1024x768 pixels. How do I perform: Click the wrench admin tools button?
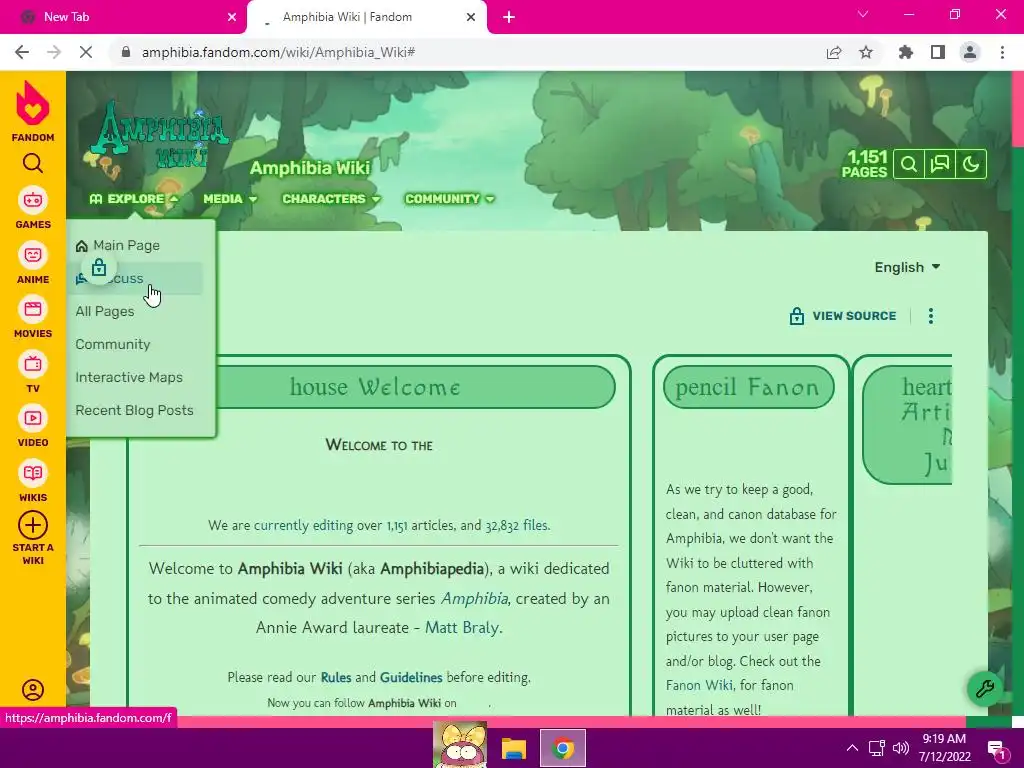coord(984,688)
